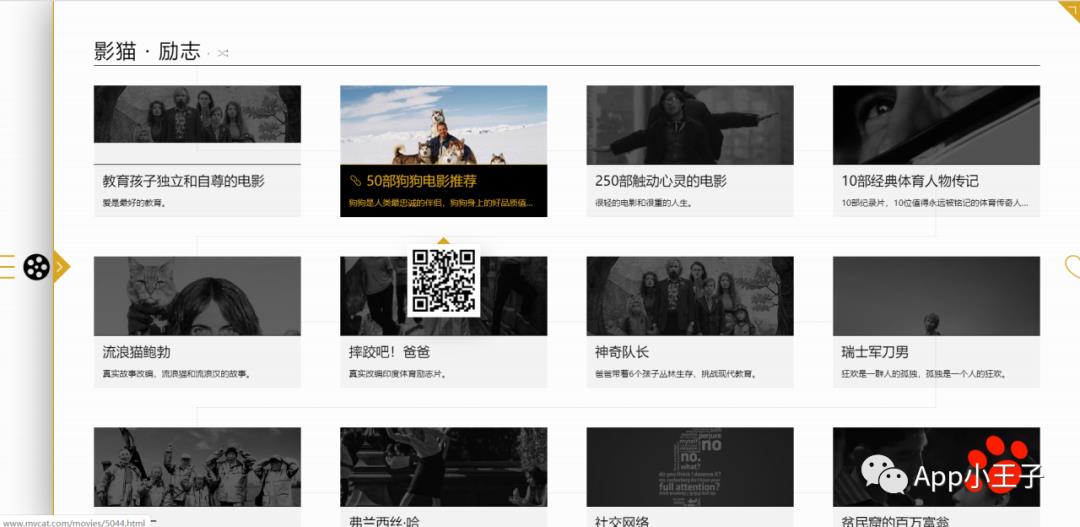This screenshot has width=1080, height=527.
Task: Click the shuffle icon beside 影猫·励志
Action: pos(223,53)
